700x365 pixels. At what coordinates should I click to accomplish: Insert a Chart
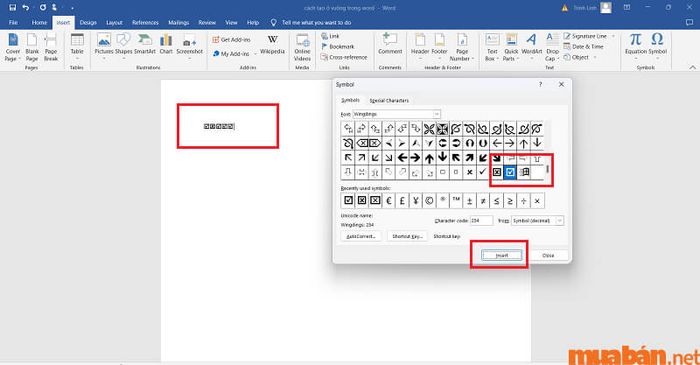(x=166, y=45)
